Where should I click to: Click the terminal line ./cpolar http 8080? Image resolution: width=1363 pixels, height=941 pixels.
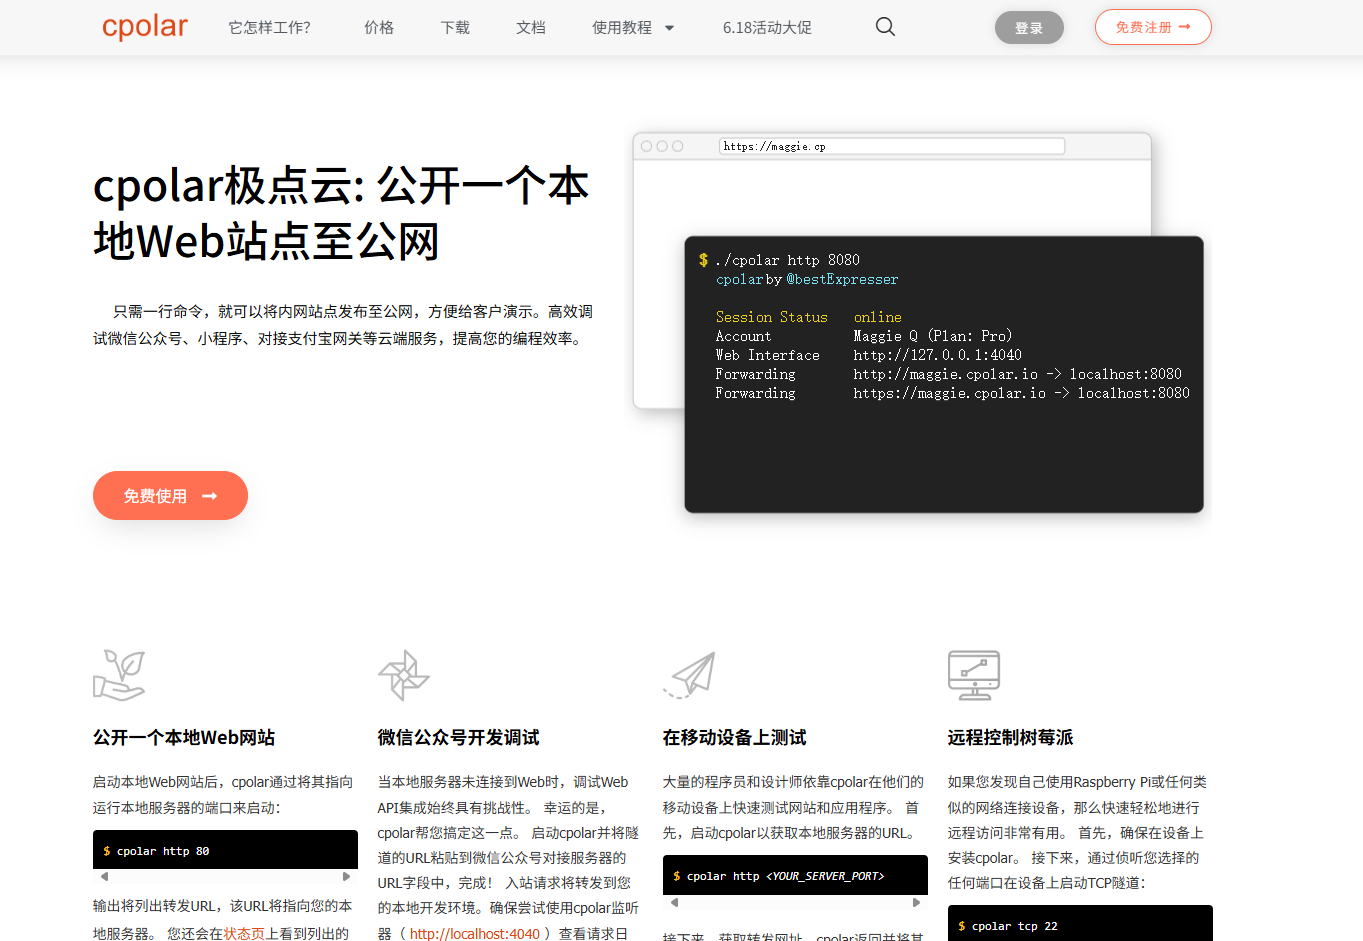787,260
